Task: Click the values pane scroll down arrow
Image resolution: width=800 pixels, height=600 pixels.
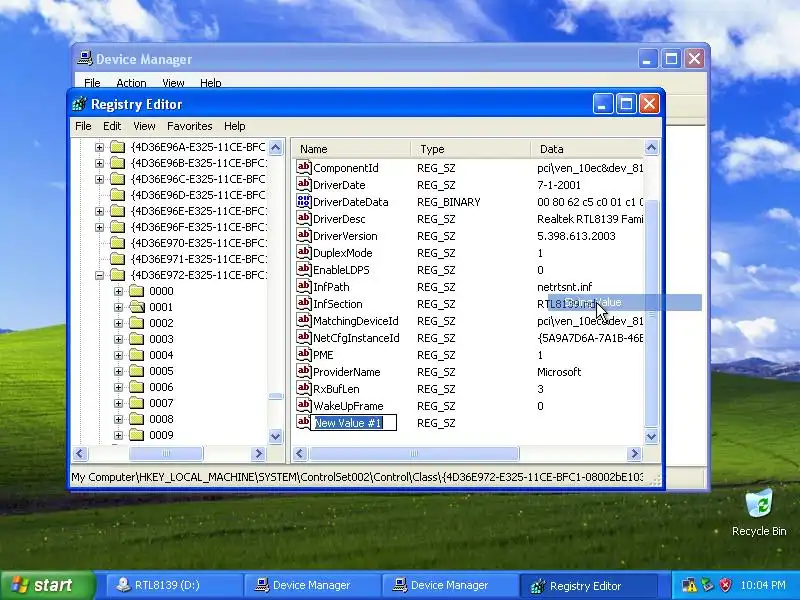Action: [x=652, y=436]
